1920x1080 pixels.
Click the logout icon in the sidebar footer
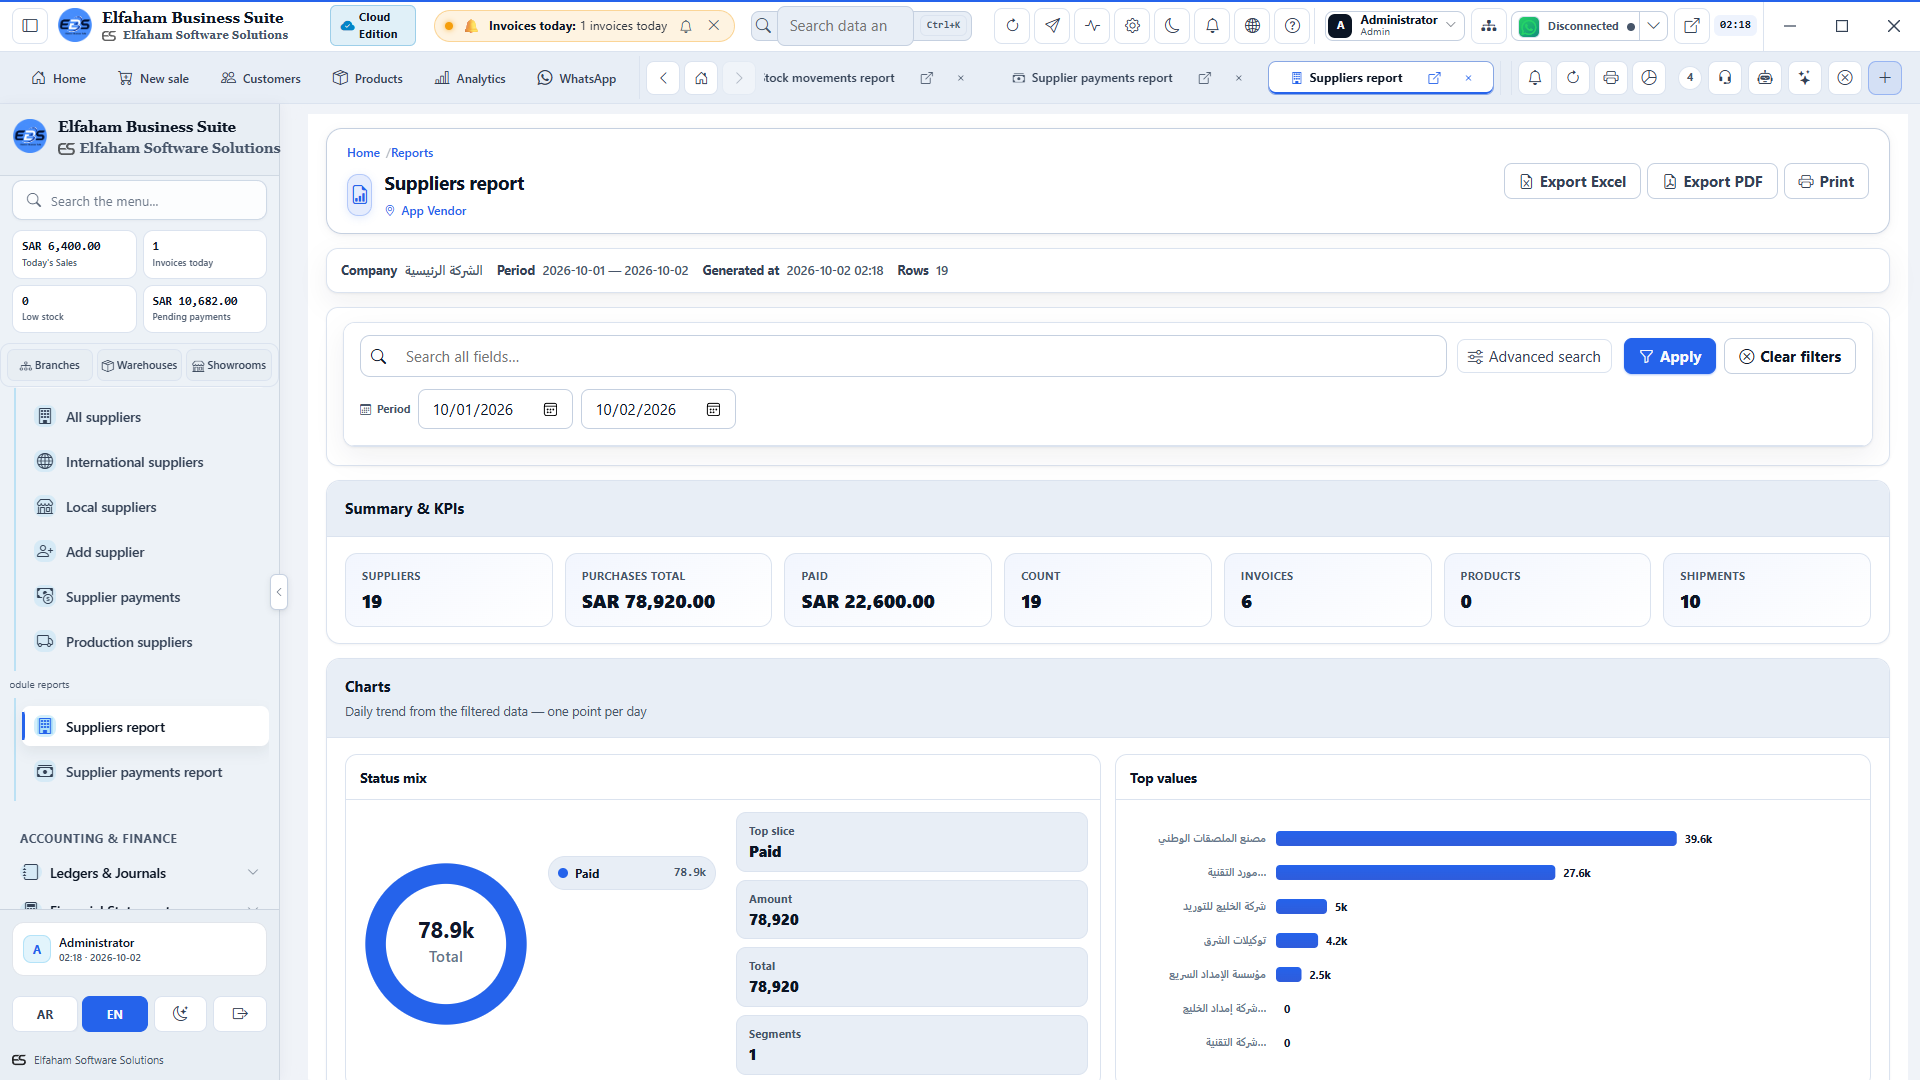coord(240,1014)
